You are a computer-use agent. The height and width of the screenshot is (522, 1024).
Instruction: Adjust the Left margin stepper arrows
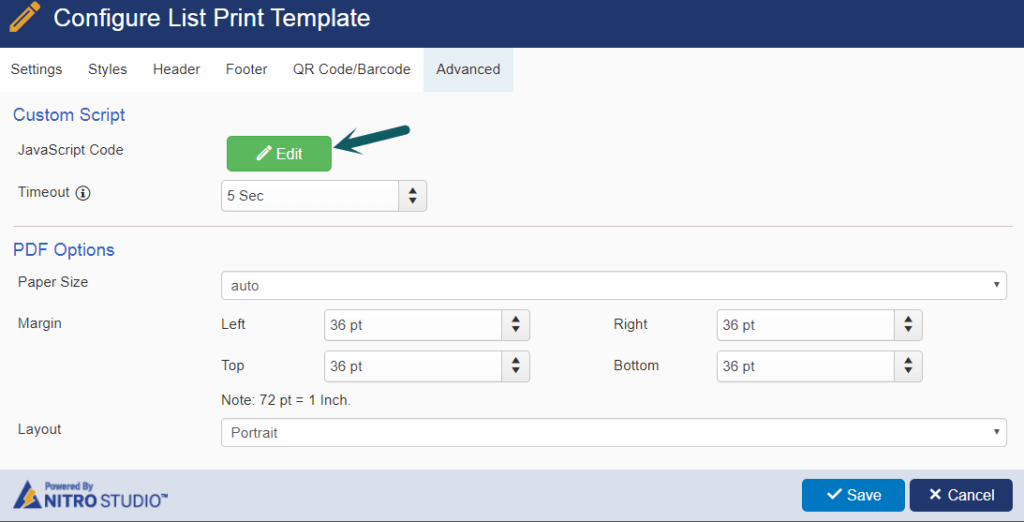click(x=515, y=325)
